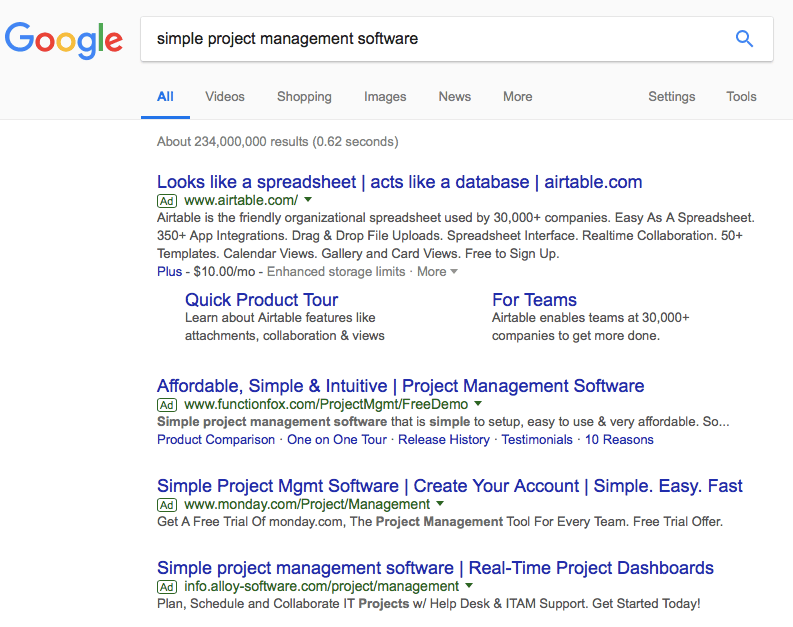Switch to the Shopping tab
The width and height of the screenshot is (793, 627).
click(304, 97)
